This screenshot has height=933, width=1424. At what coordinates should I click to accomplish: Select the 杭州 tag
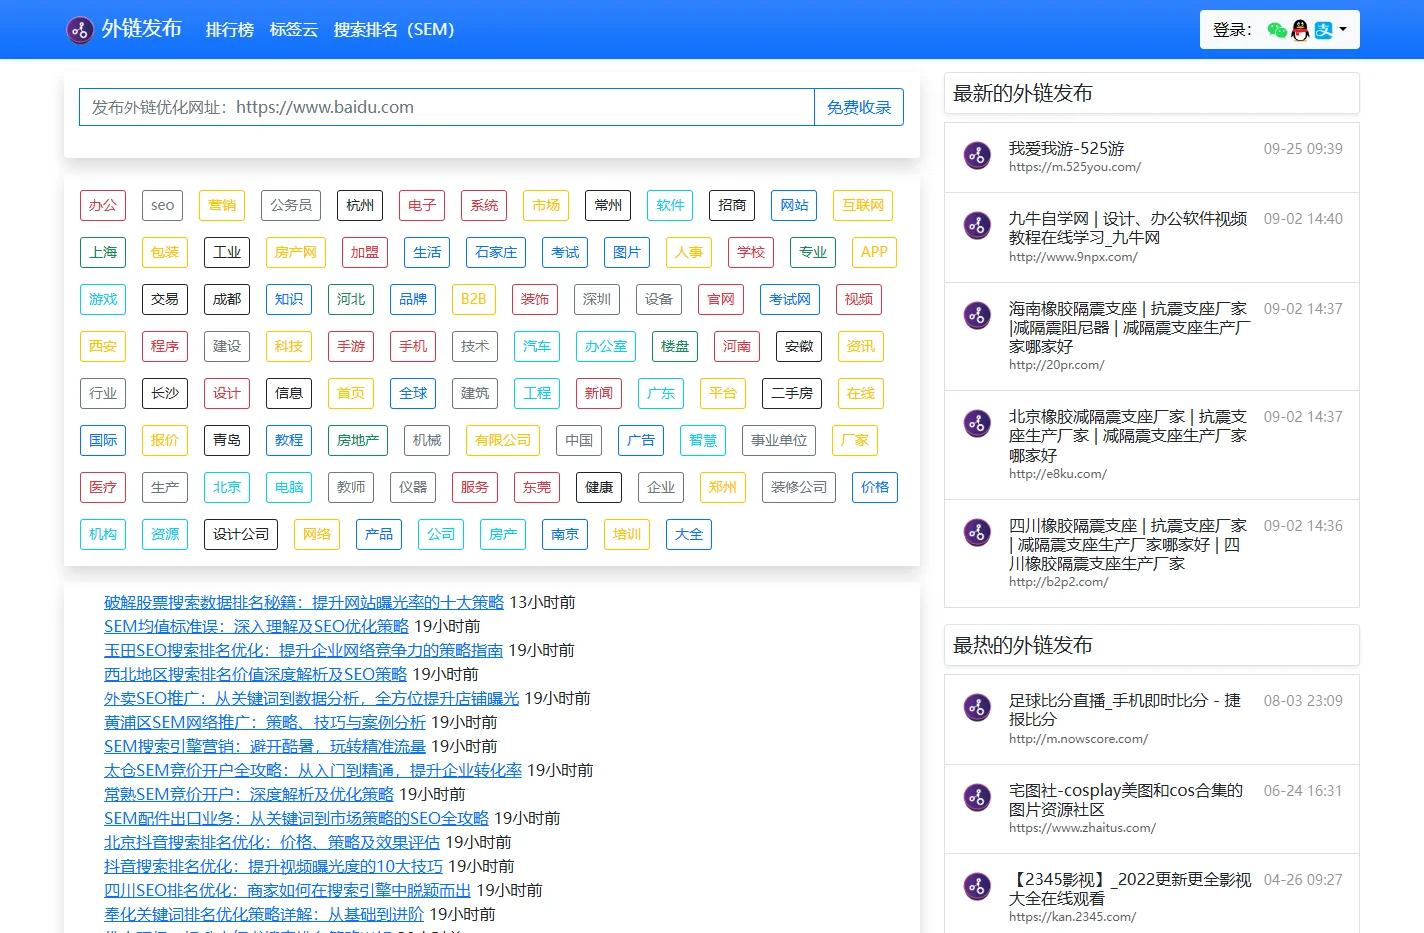[x=360, y=205]
